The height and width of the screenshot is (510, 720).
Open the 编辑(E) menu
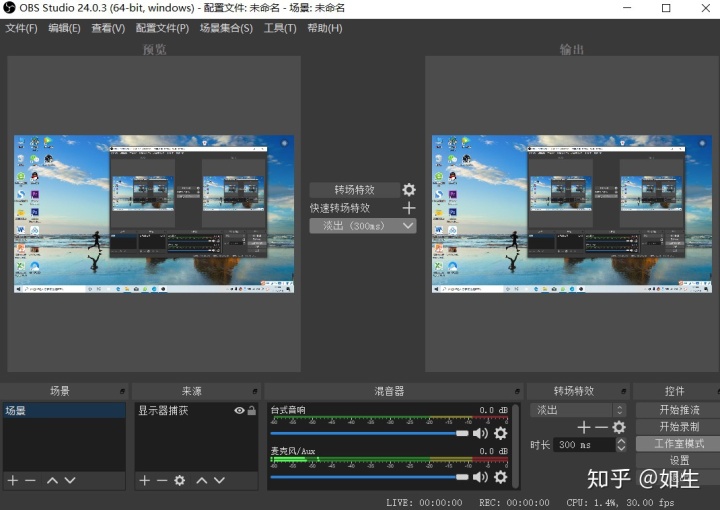point(64,28)
